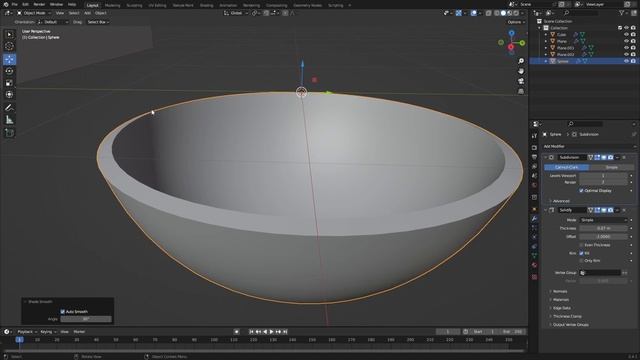The image size is (640, 360).
Task: Click Solidify Thickness value slider
Action: [x=603, y=229]
